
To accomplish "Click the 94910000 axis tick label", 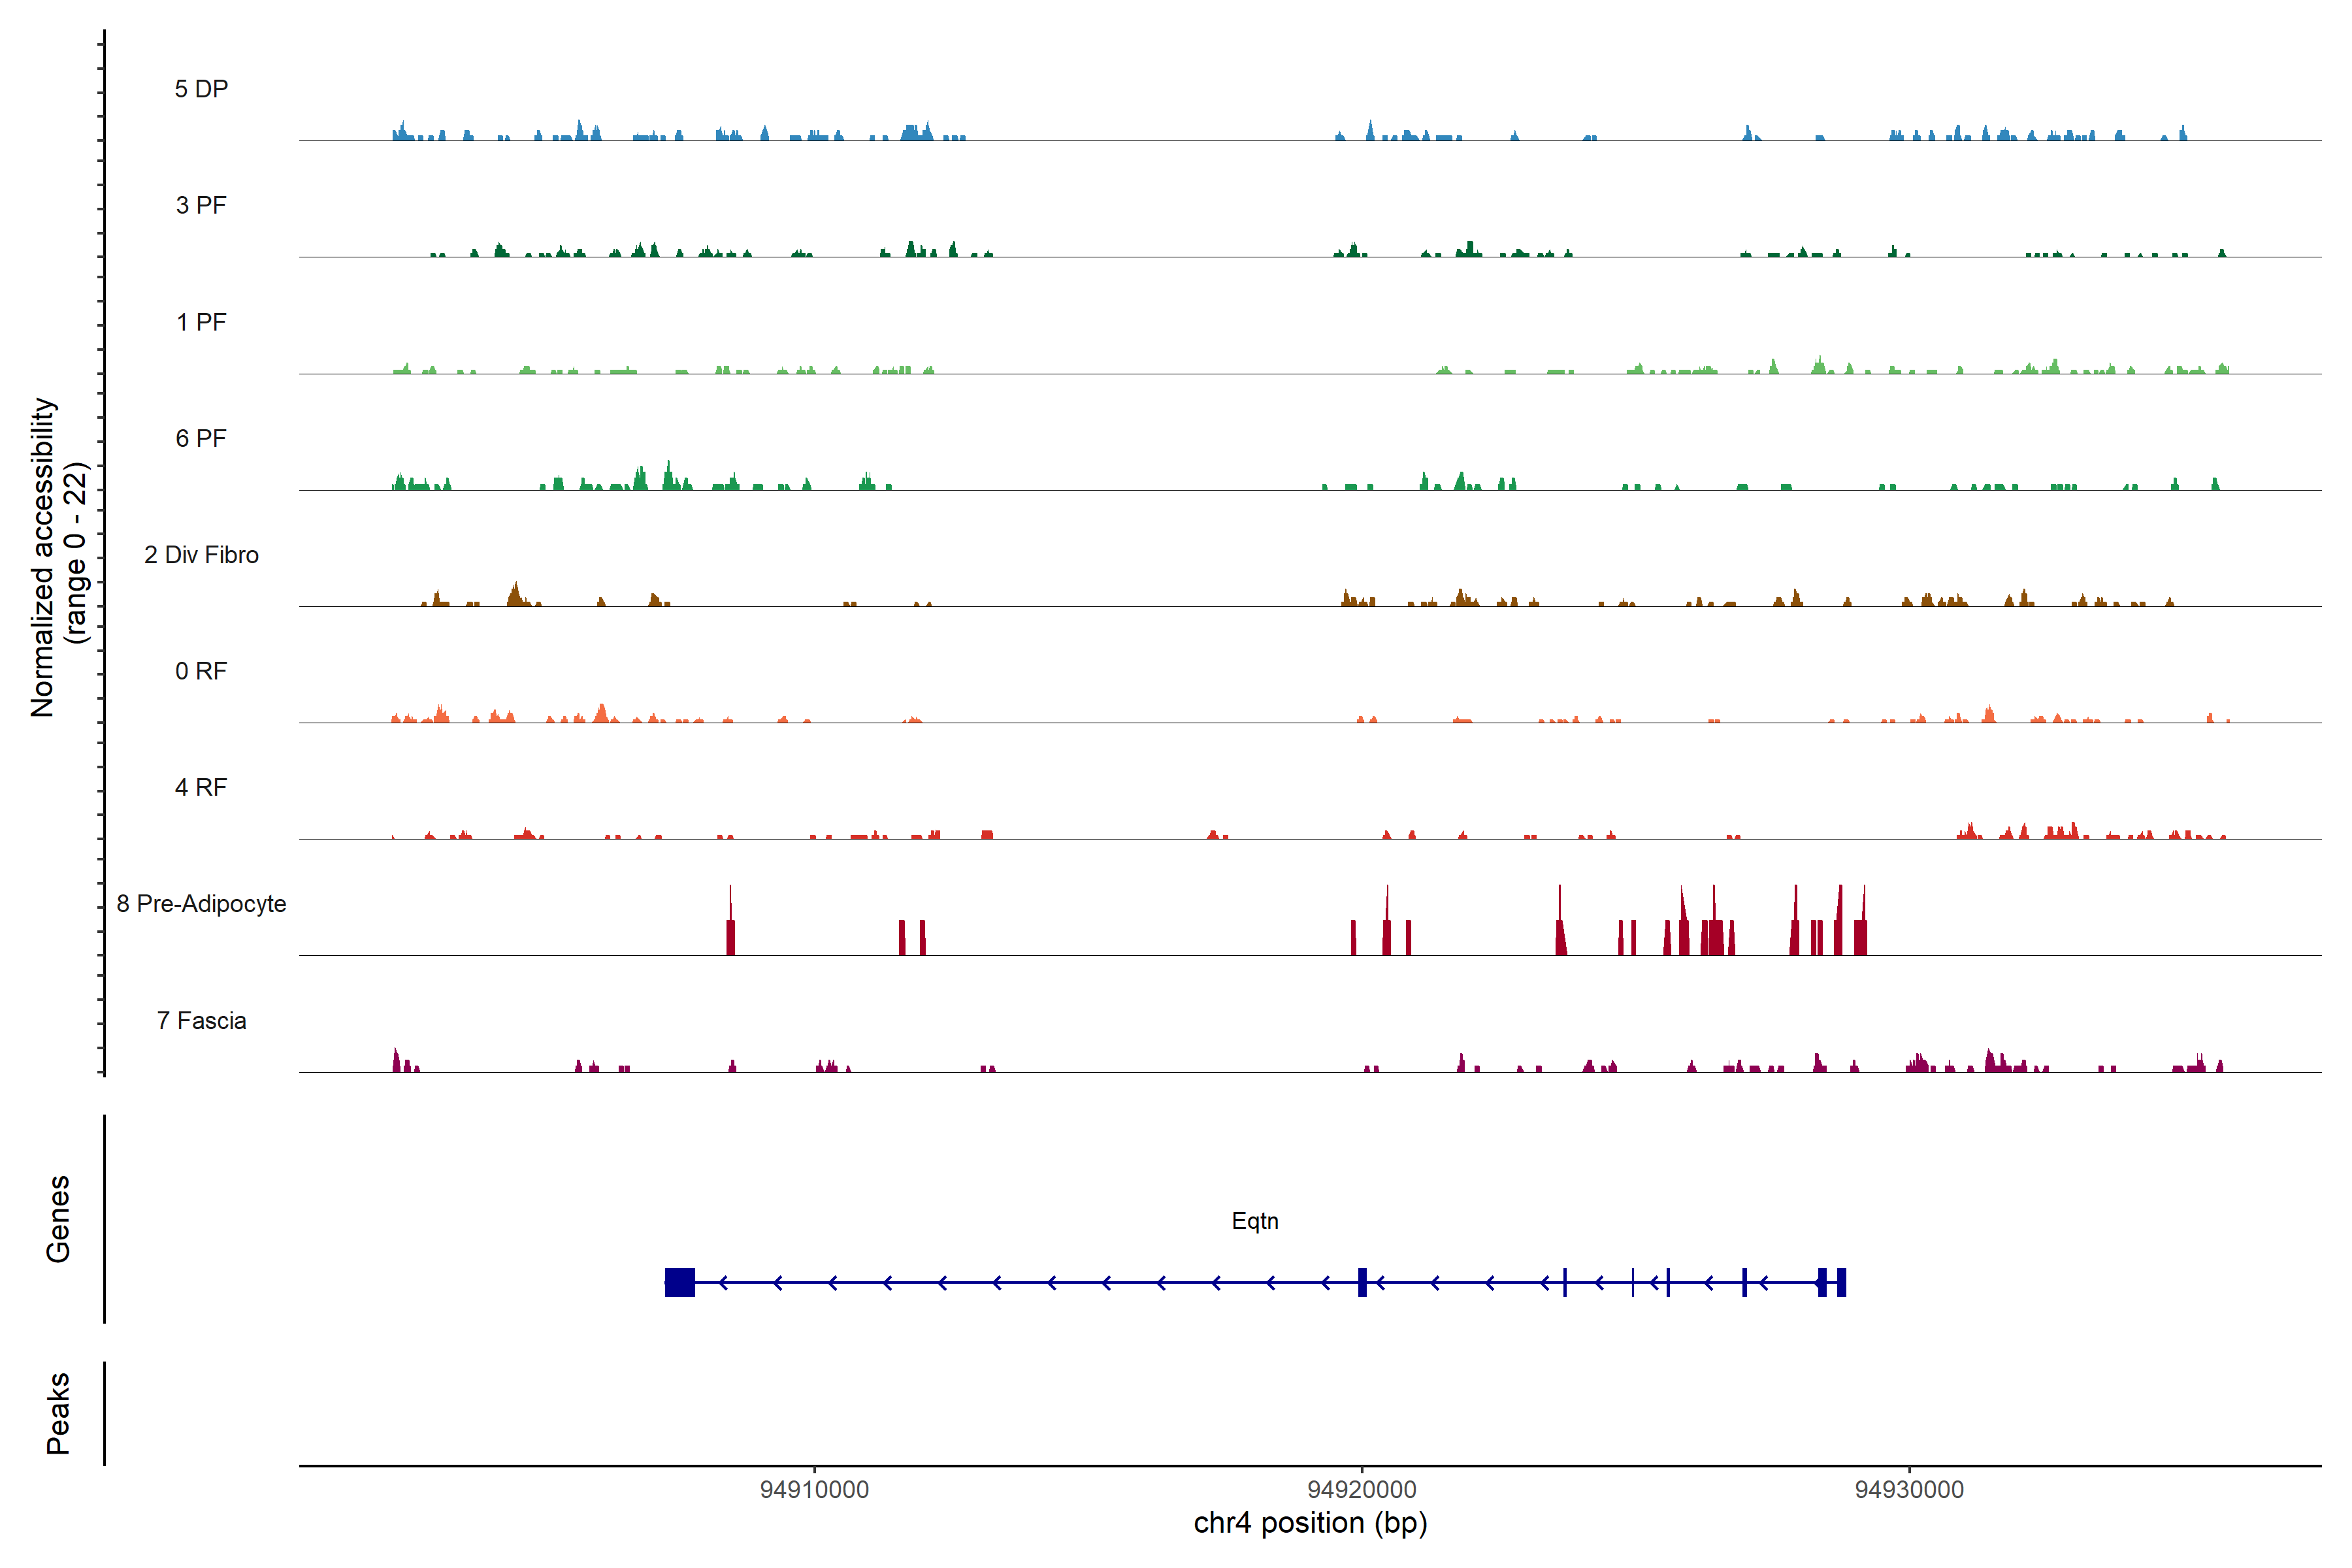I will coord(814,1489).
